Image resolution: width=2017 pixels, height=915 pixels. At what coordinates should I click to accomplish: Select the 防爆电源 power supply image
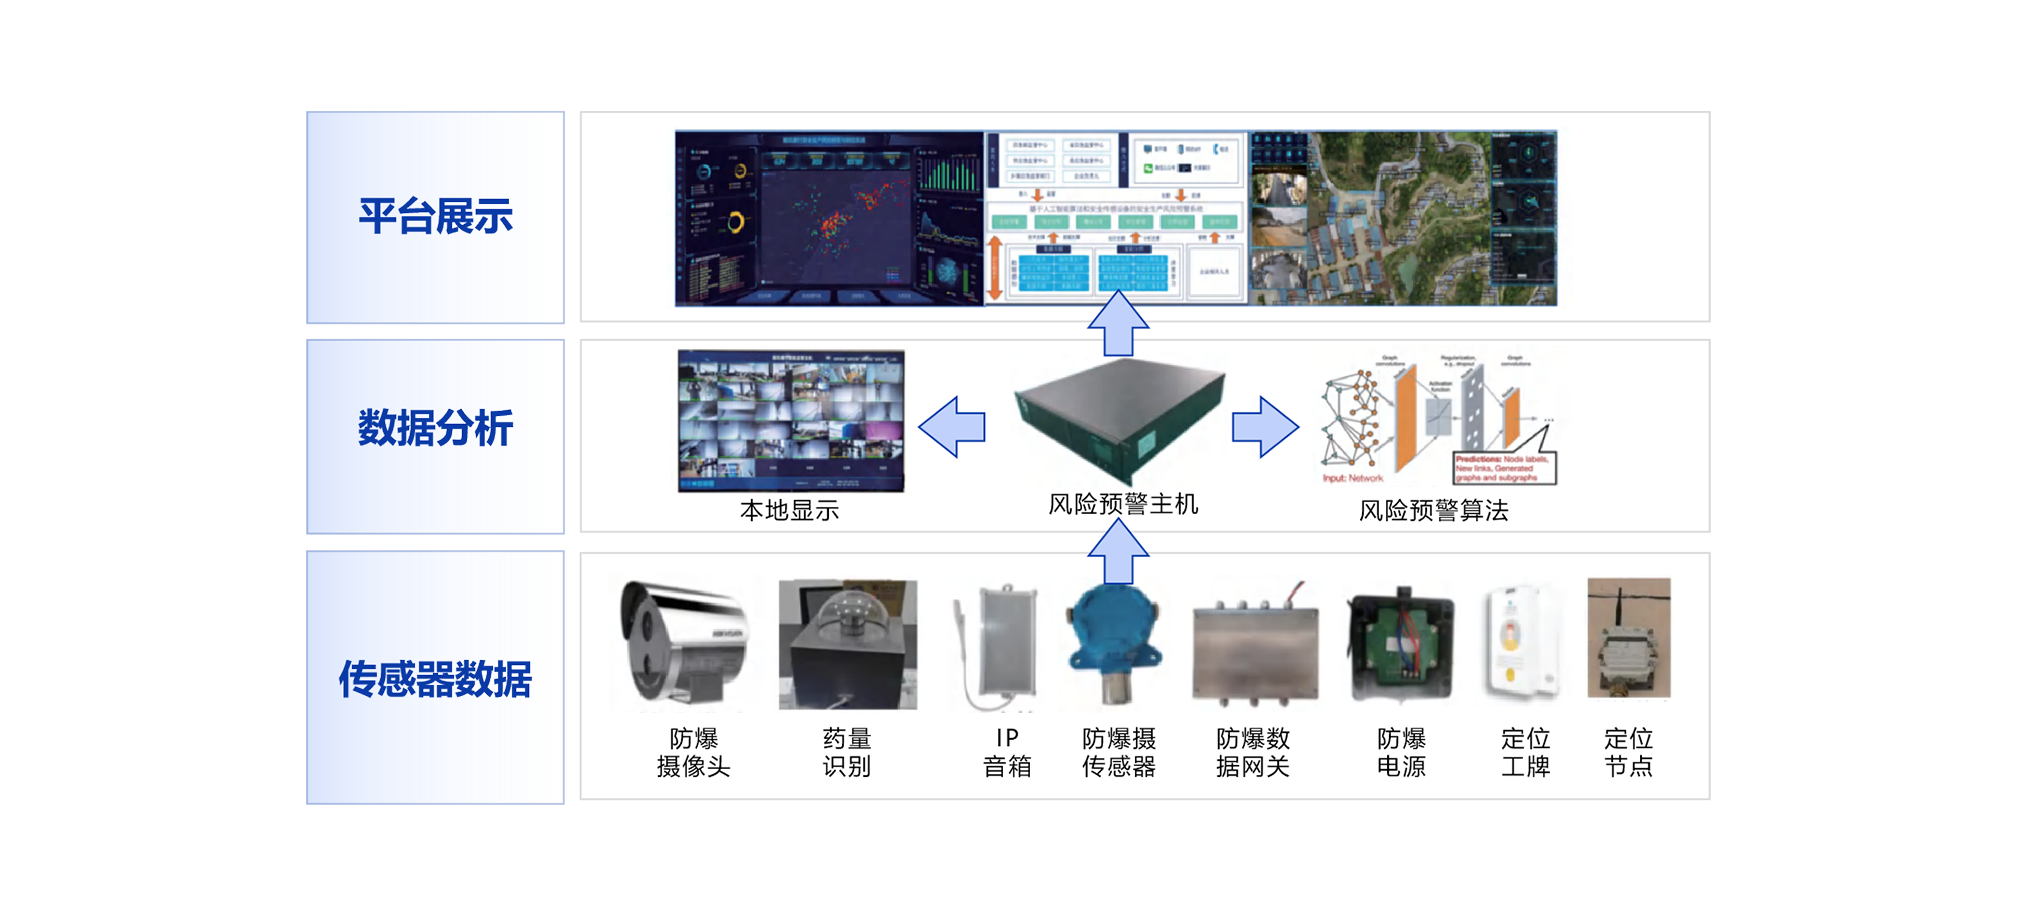(1400, 644)
